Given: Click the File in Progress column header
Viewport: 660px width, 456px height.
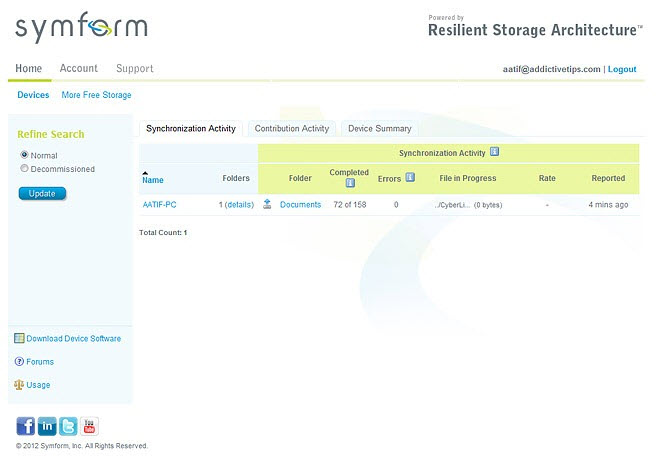Looking at the screenshot, I should click(x=468, y=178).
